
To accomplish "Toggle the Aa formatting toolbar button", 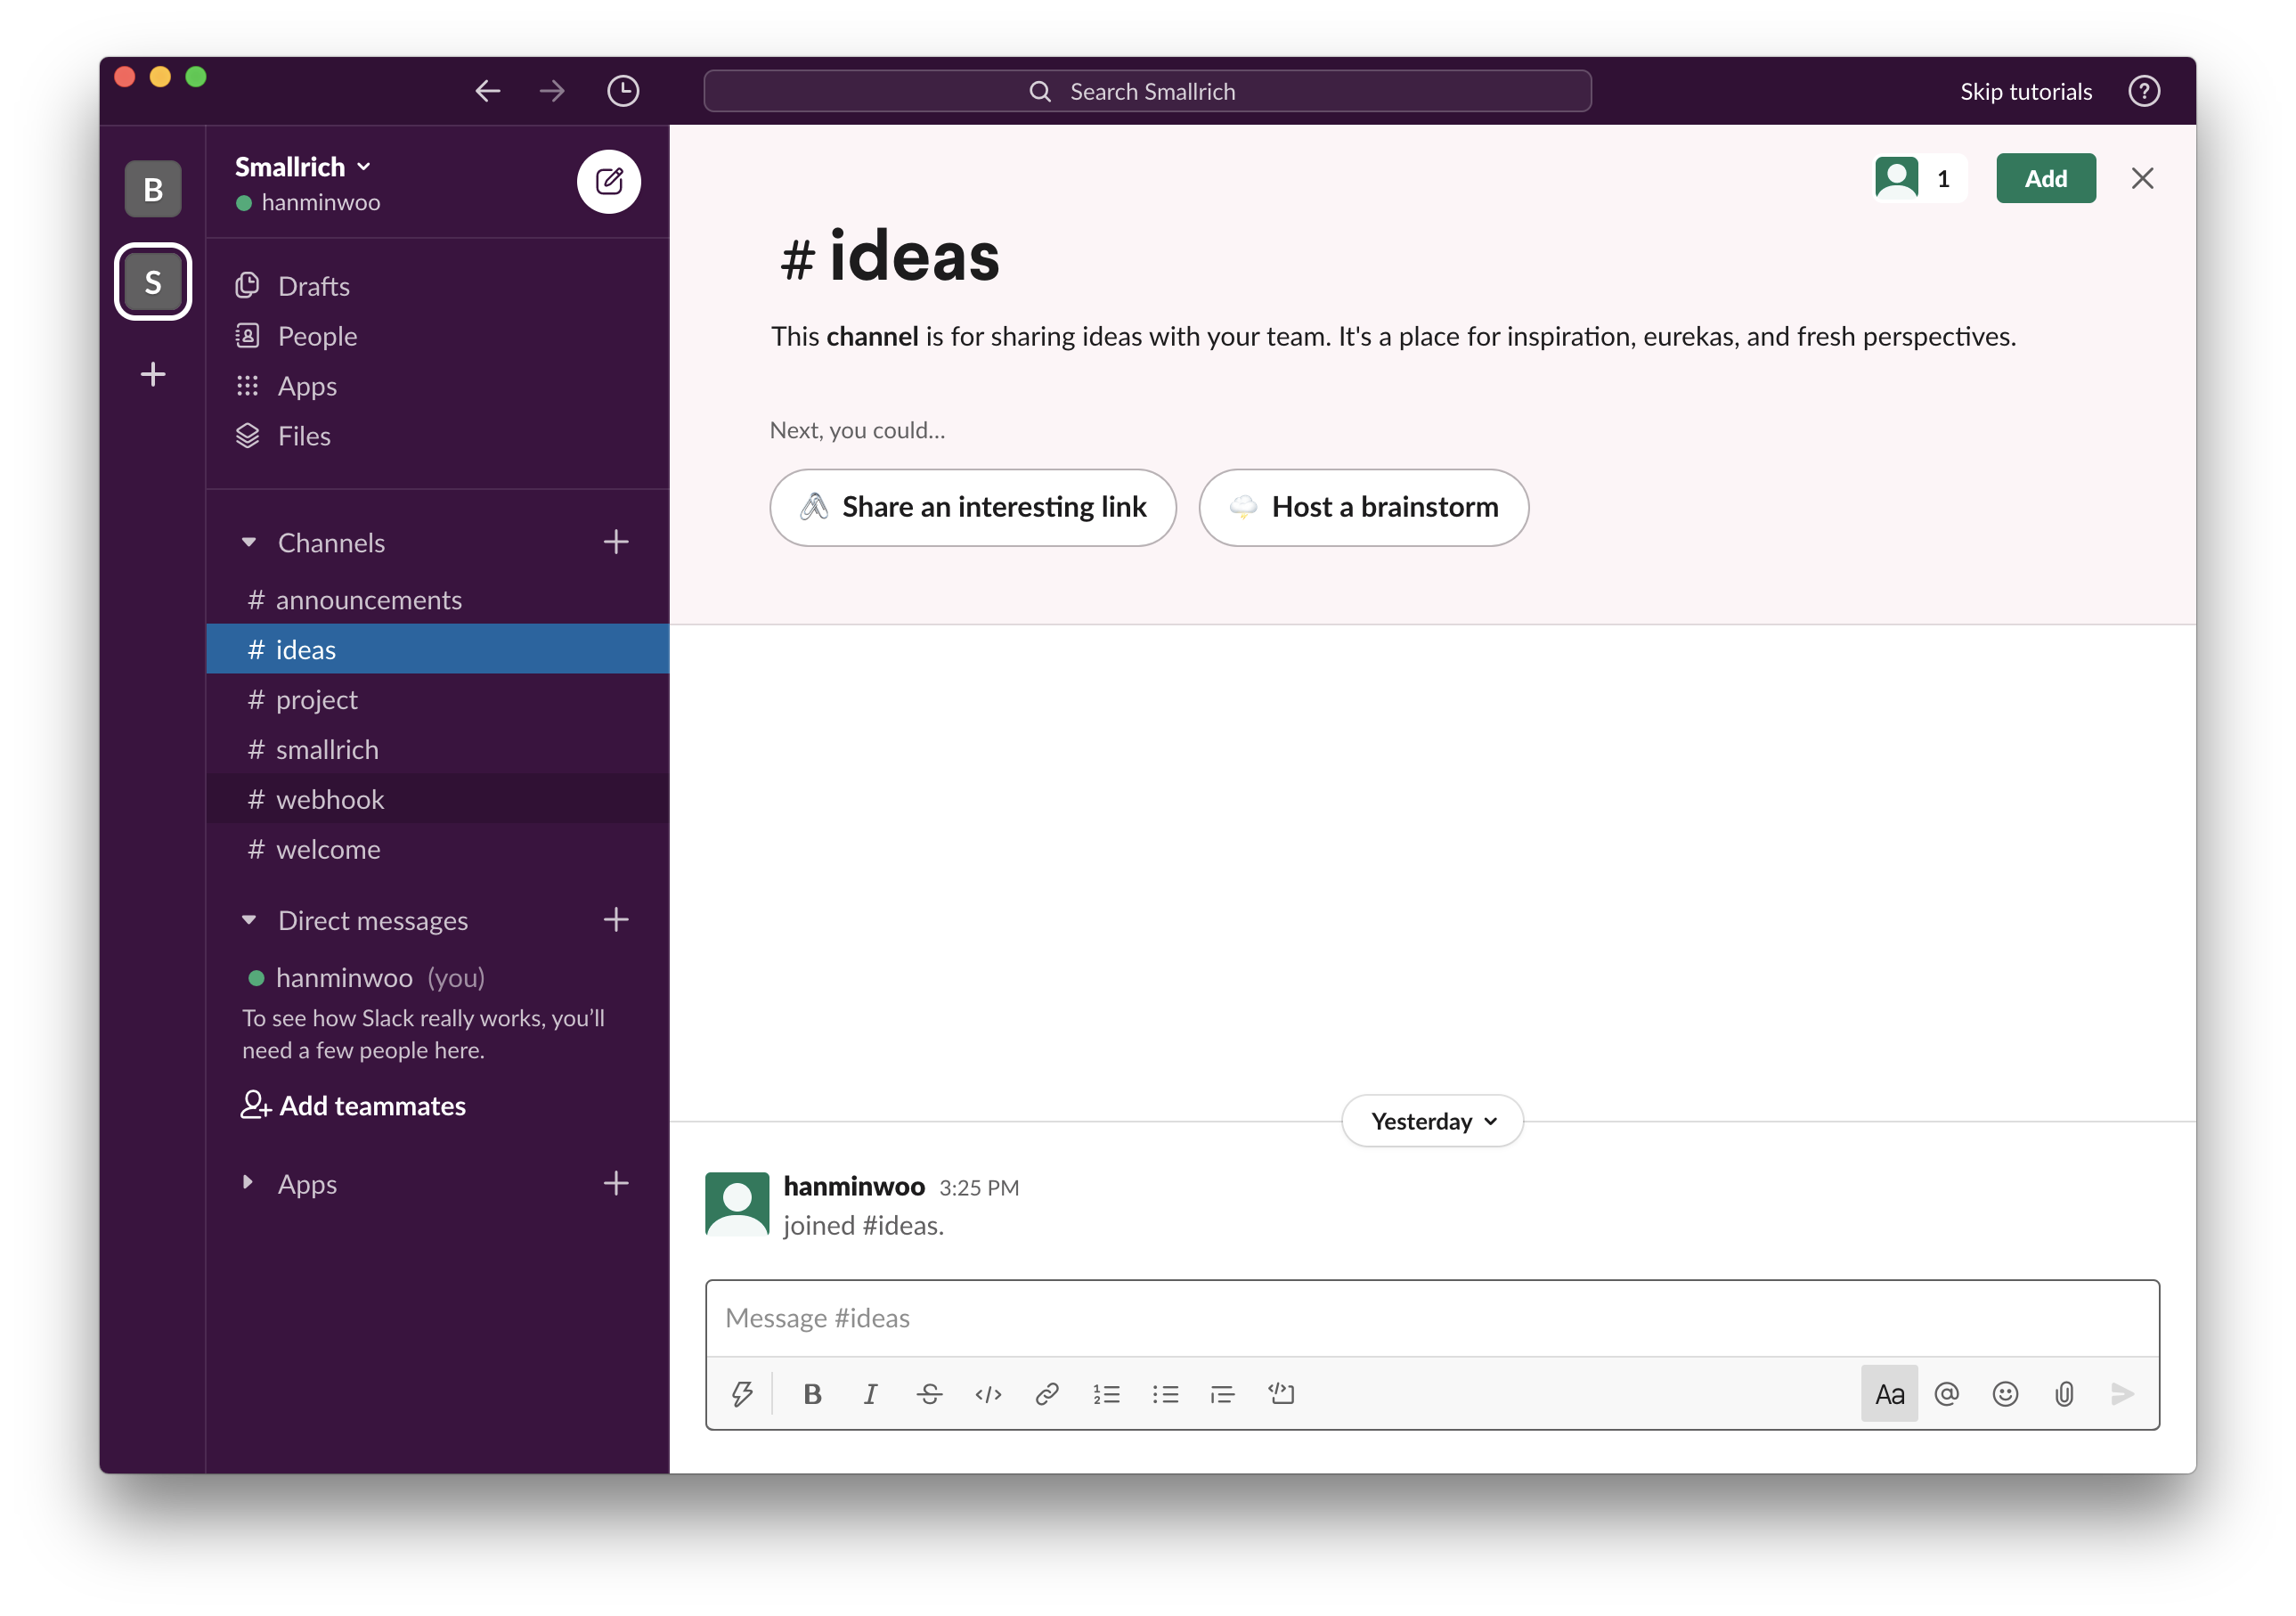I will (1889, 1394).
